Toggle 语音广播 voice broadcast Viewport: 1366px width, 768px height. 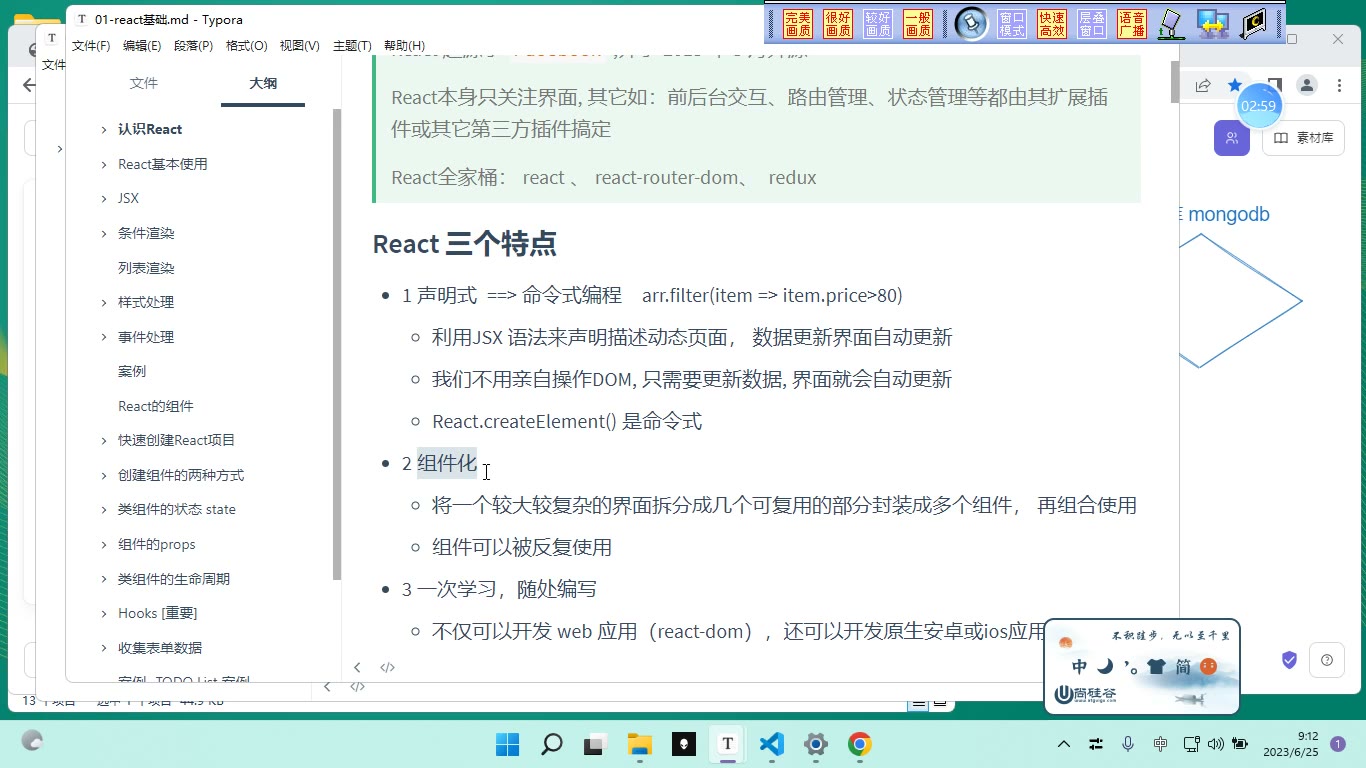pyautogui.click(x=1132, y=24)
